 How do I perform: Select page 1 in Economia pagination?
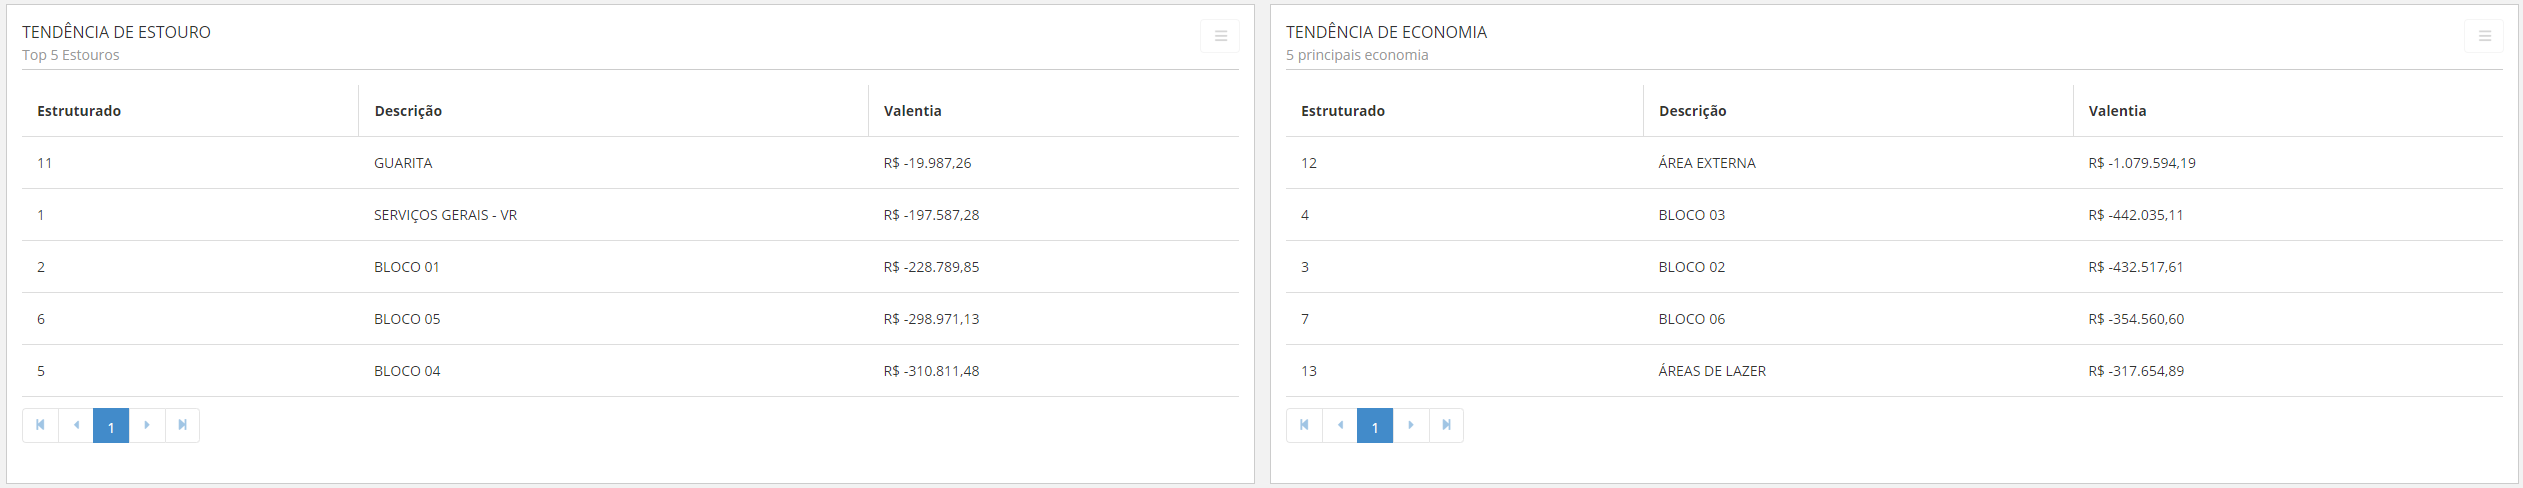(x=1375, y=426)
